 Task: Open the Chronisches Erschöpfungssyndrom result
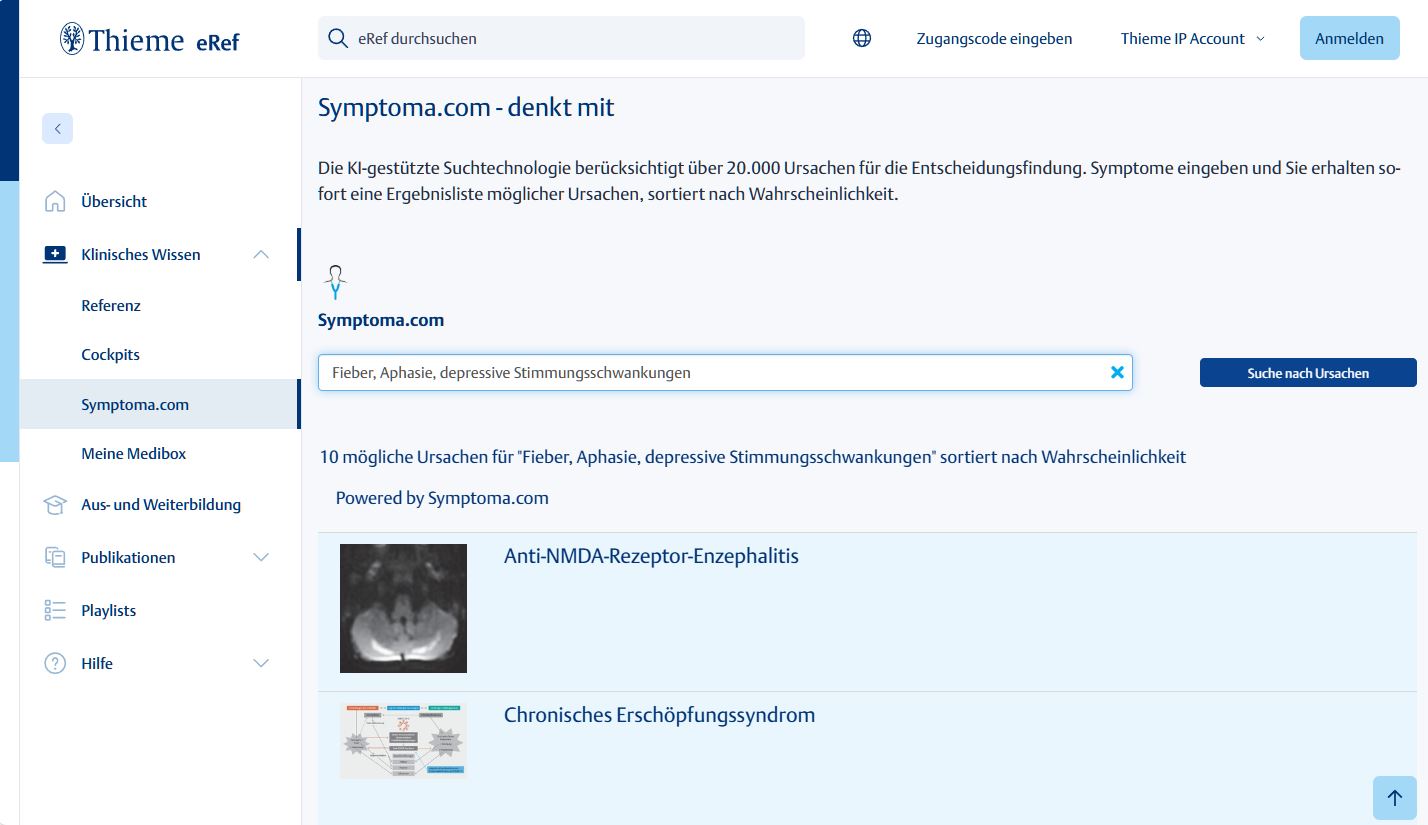tap(659, 715)
